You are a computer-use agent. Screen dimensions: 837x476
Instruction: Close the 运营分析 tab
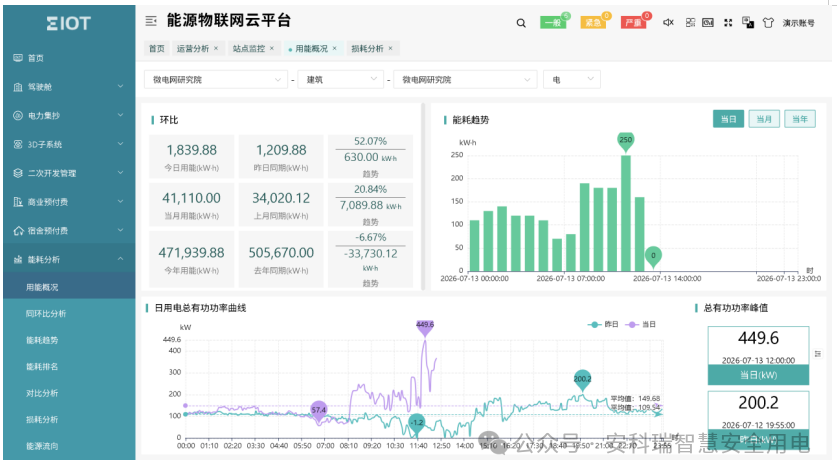click(x=216, y=48)
